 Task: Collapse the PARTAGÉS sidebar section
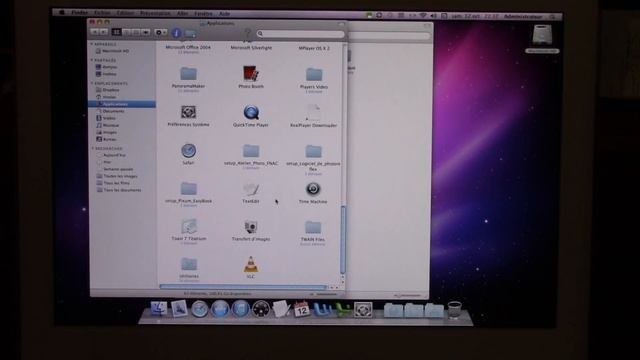click(92, 60)
